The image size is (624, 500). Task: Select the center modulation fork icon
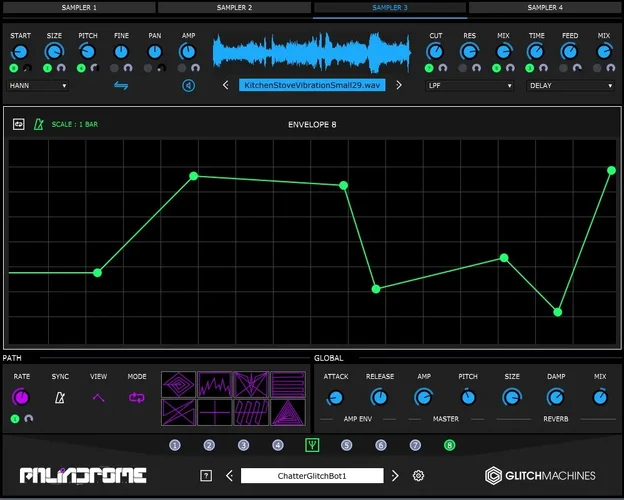tap(312, 445)
